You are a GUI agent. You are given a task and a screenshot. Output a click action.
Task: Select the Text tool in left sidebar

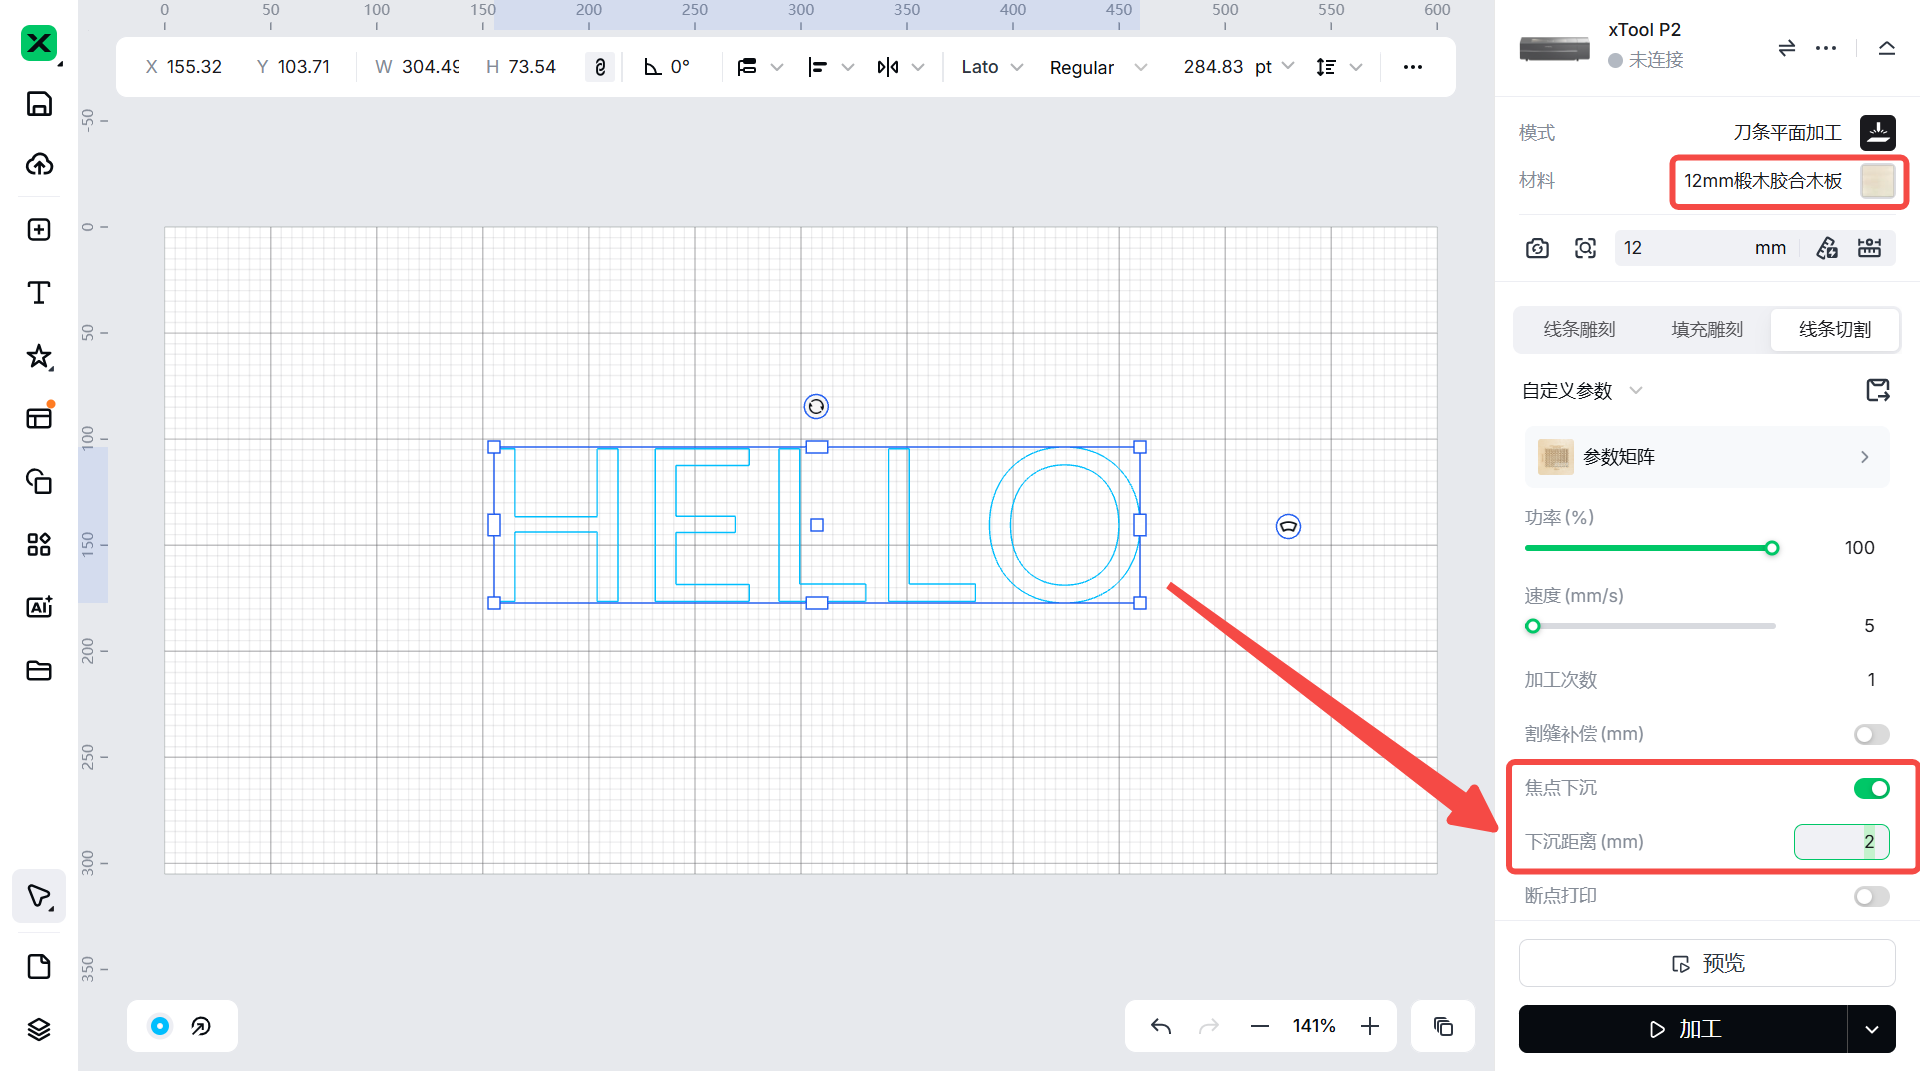[x=39, y=293]
